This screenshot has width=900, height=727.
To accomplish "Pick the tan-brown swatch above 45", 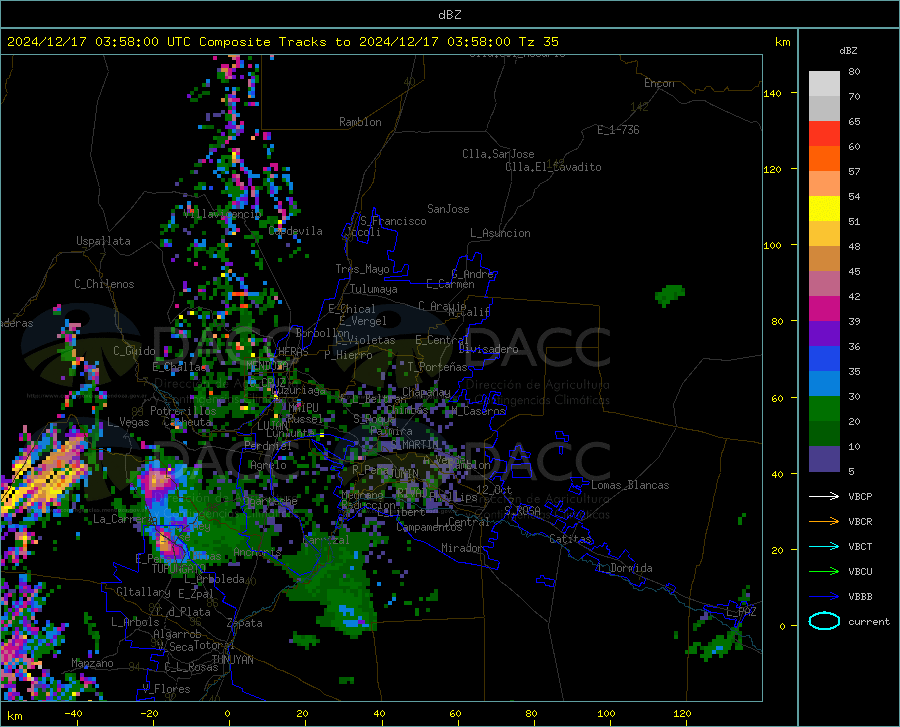I will 824,259.
